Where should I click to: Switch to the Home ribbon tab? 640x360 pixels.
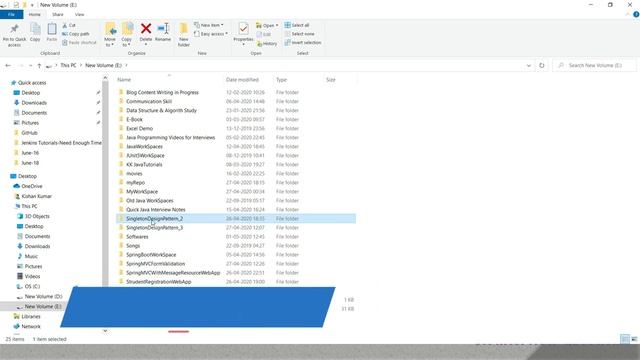tap(35, 14)
